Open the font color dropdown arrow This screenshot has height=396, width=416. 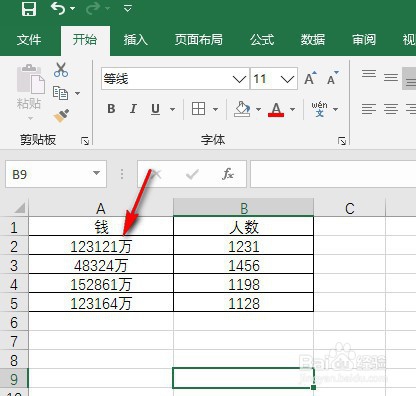pos(292,109)
